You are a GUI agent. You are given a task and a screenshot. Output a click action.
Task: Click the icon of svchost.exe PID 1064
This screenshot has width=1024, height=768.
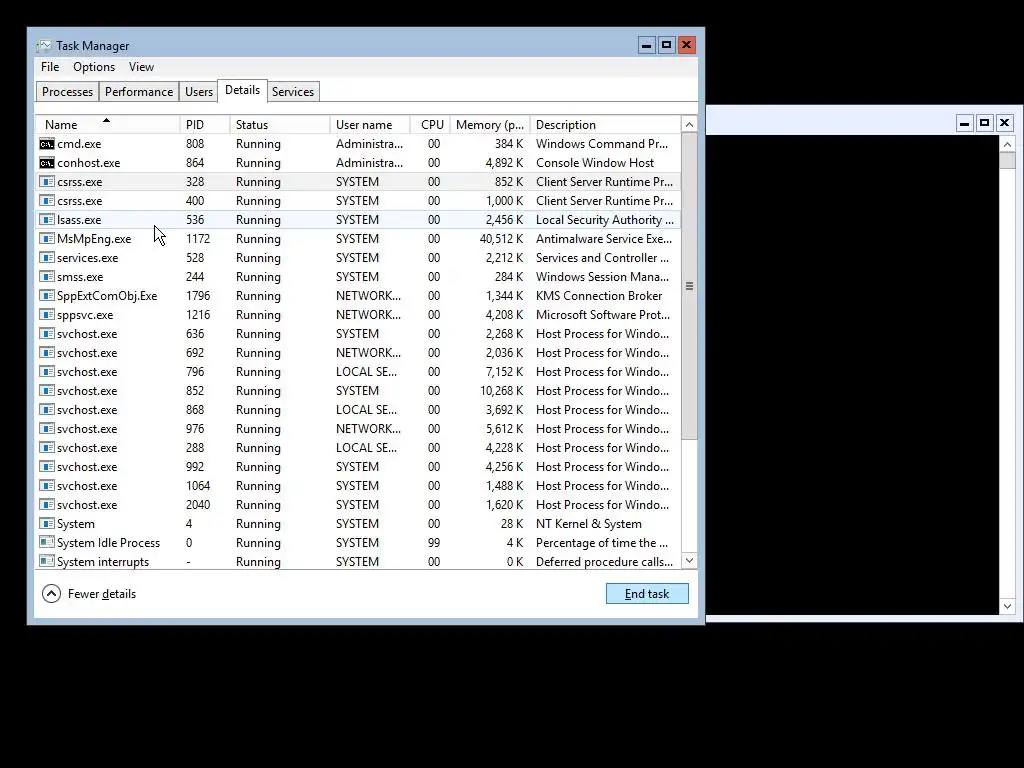[x=46, y=485]
